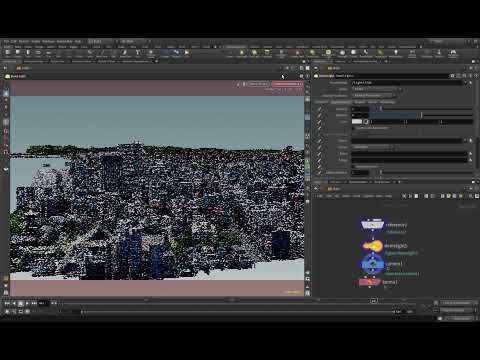
Task: Toggle the first pencil control icon in the parameter column
Action: 320,109
